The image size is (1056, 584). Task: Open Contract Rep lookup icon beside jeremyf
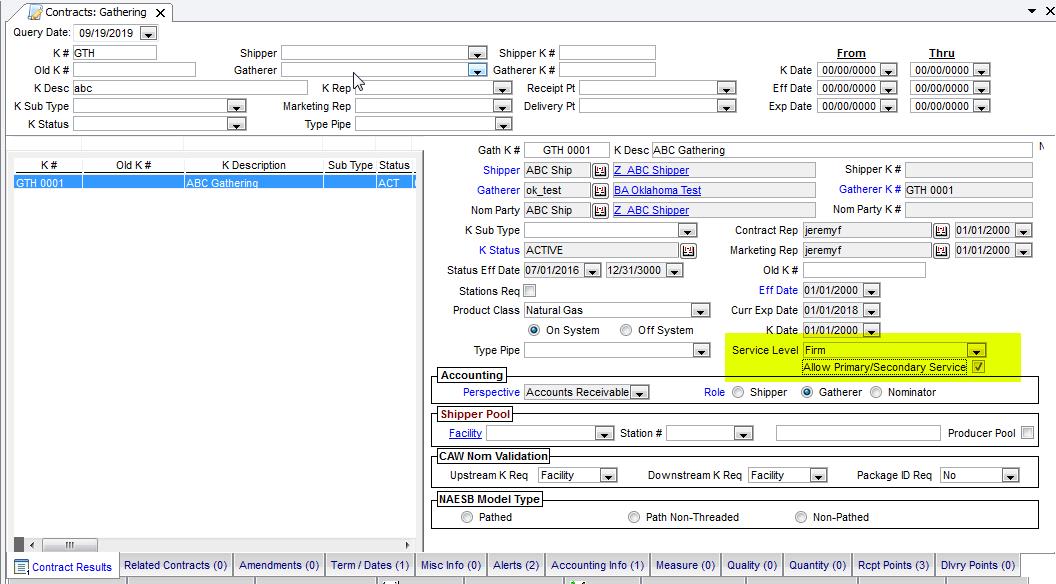941,231
